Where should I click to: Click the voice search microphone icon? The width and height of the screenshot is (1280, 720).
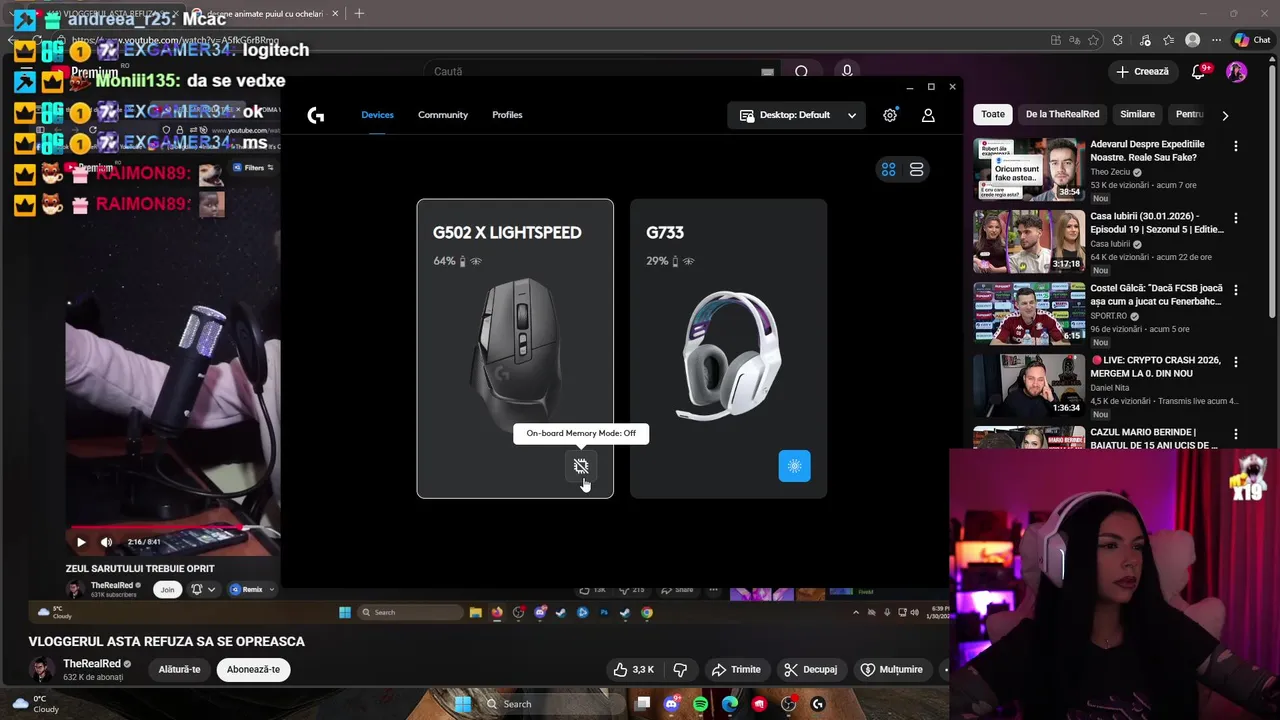[847, 72]
